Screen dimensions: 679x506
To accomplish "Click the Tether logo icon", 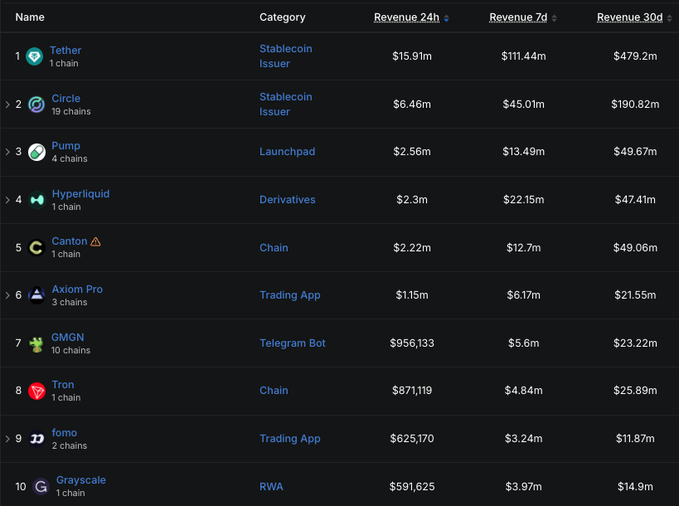I will pyautogui.click(x=34, y=56).
